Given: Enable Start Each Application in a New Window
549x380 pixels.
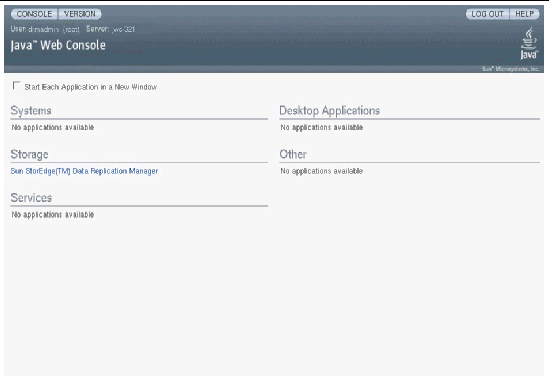Looking at the screenshot, I should 16,85.
